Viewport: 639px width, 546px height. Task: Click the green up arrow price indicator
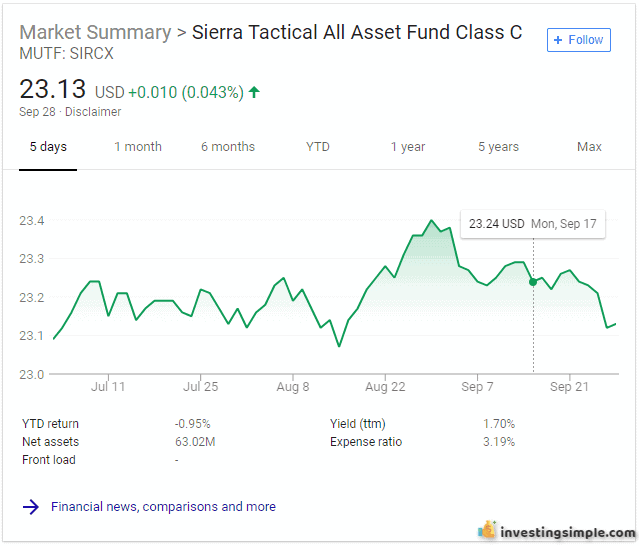coord(254,92)
